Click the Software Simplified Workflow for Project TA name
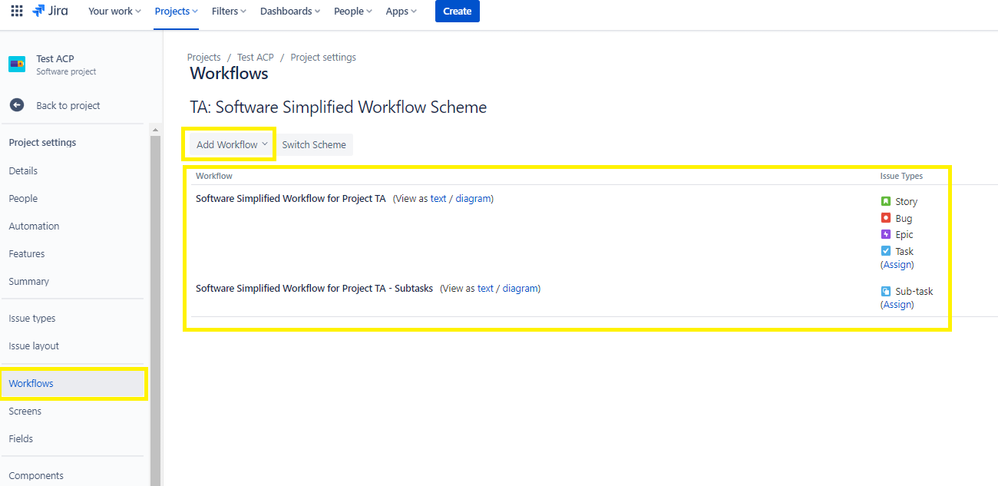 [291, 198]
